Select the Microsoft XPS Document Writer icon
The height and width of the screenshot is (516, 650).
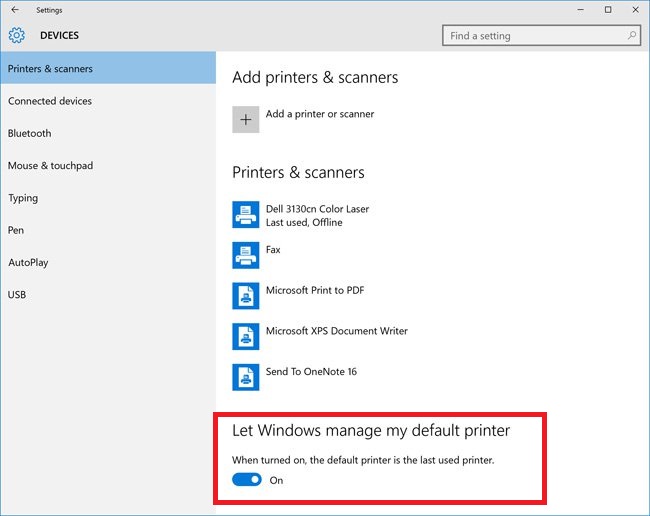pos(245,337)
